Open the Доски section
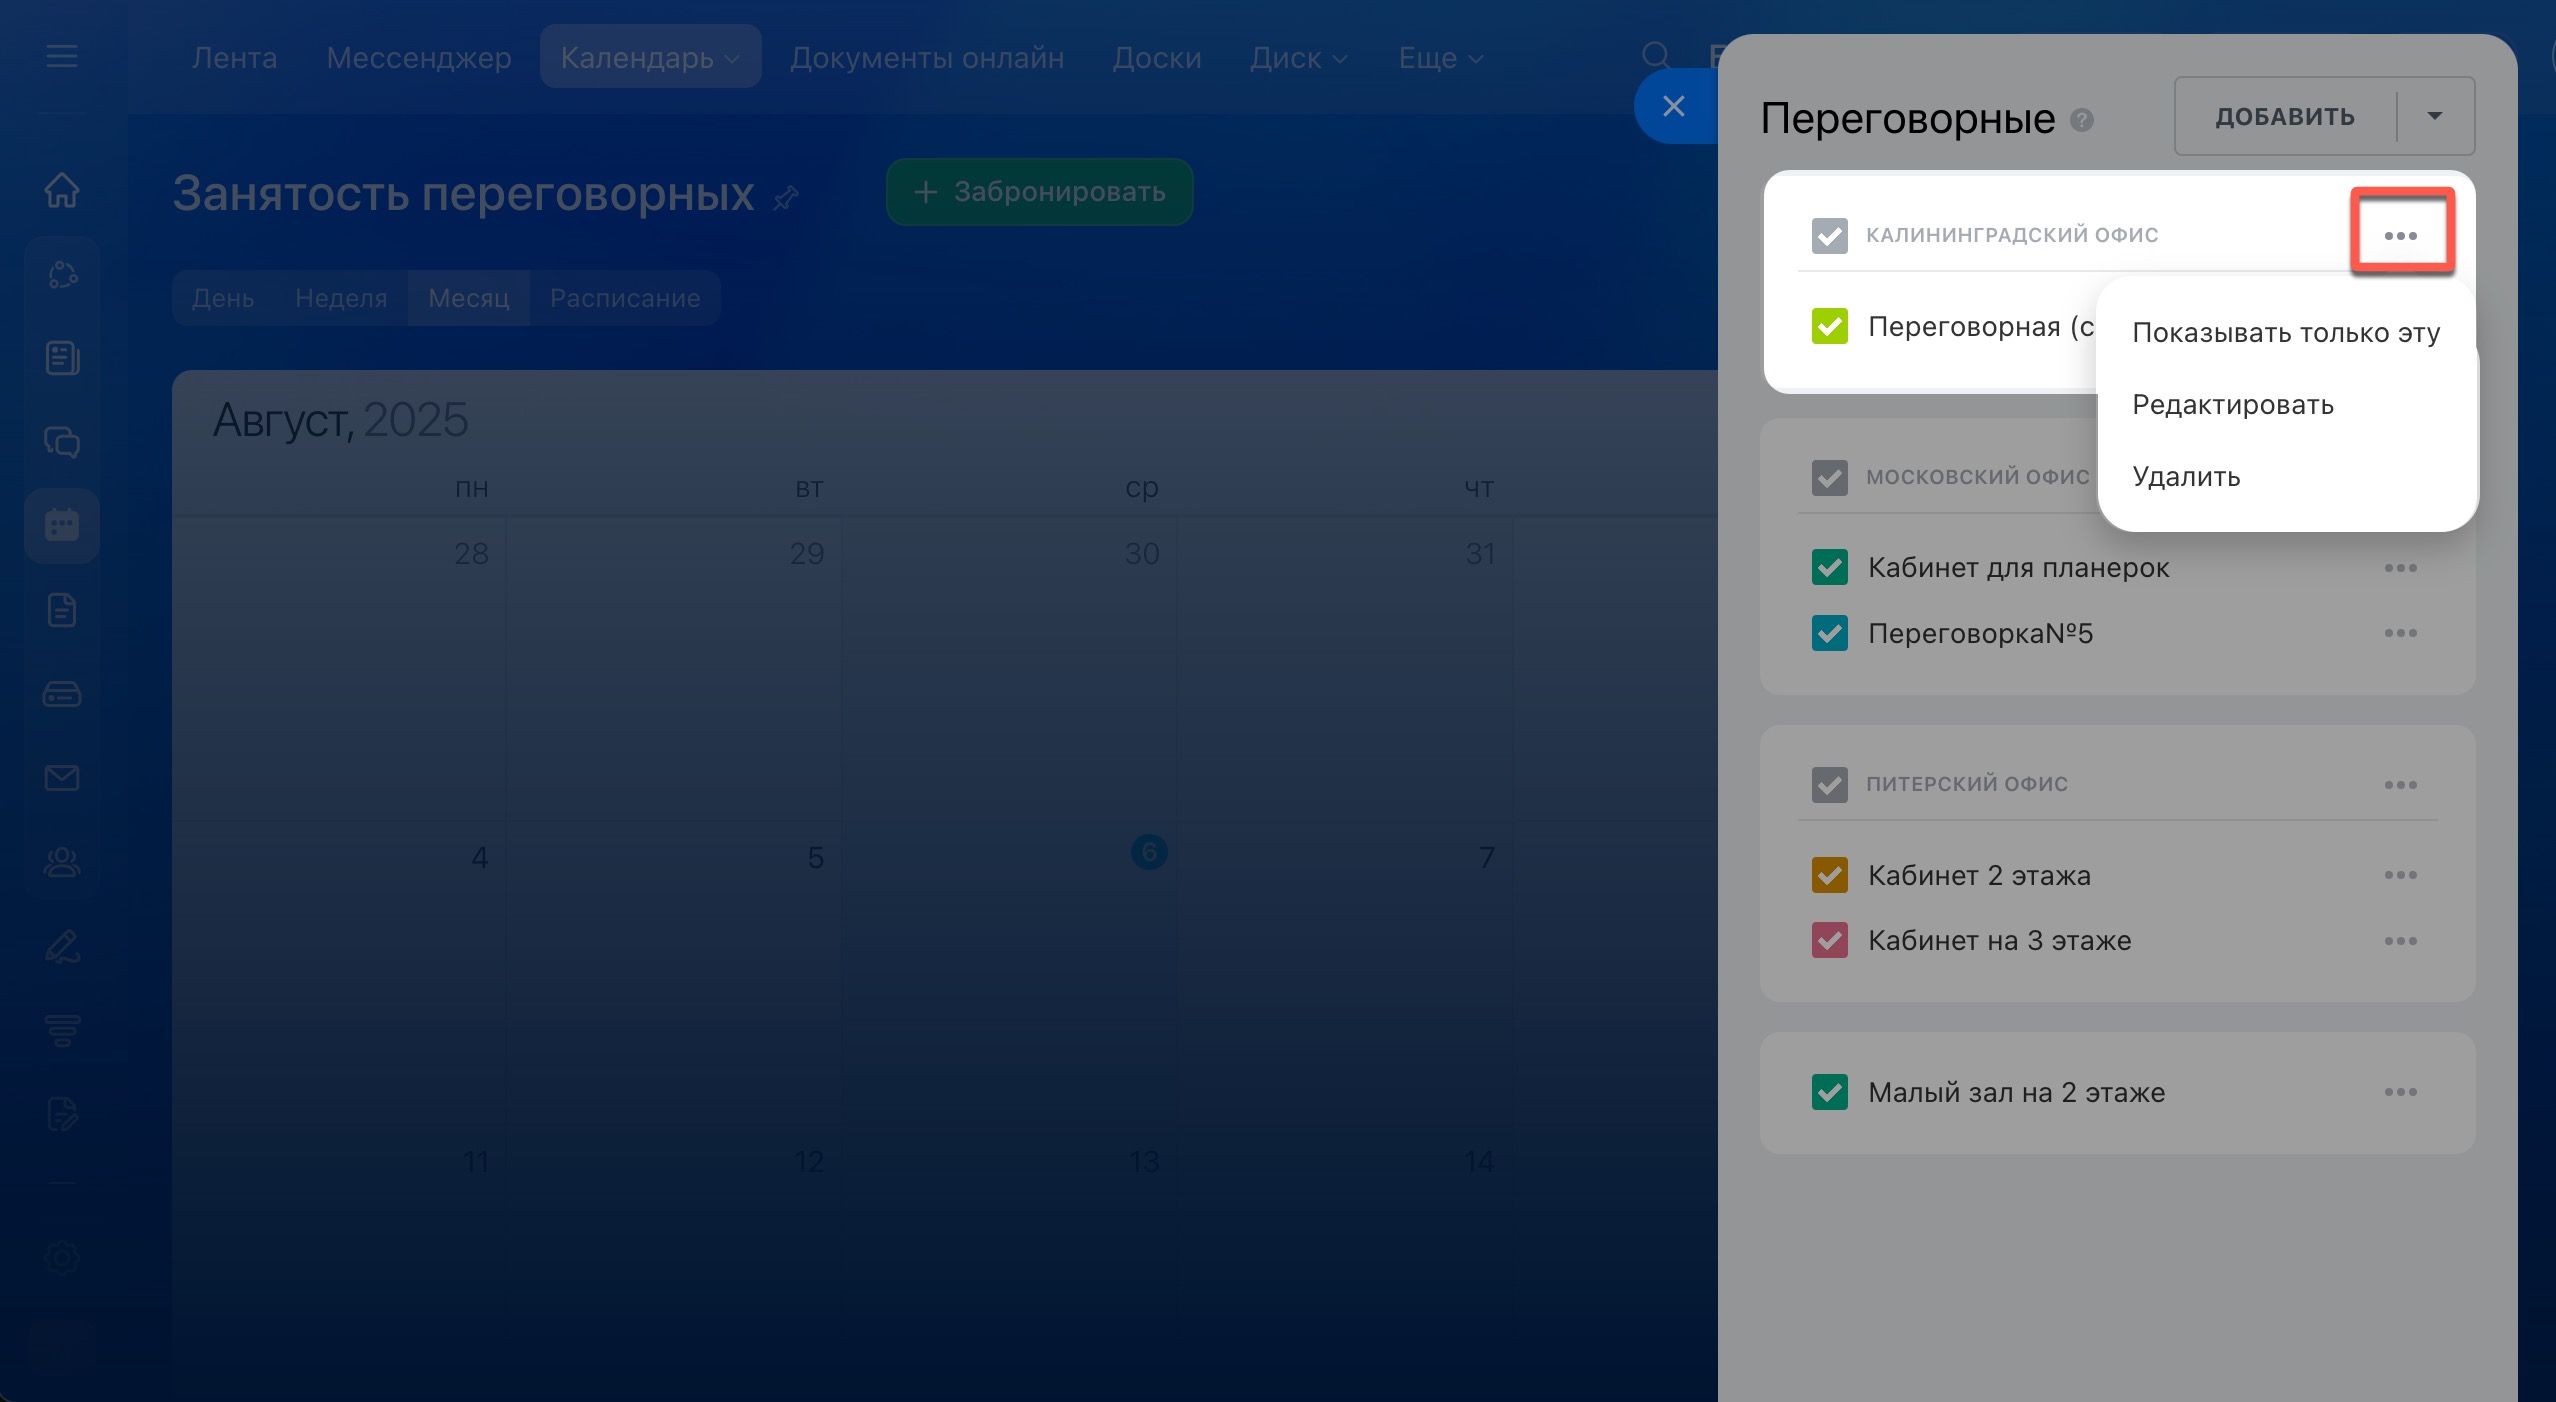This screenshot has width=2556, height=1402. click(x=1157, y=57)
